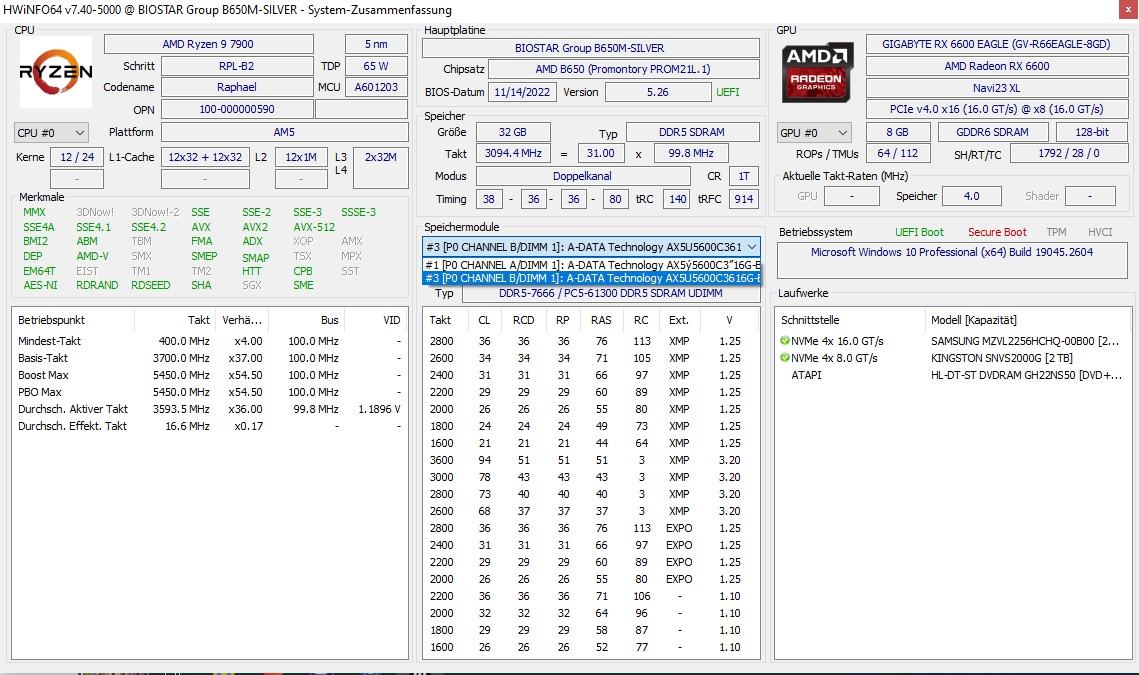
Task: Click the cores value 12 / 24
Action: [x=77, y=157]
